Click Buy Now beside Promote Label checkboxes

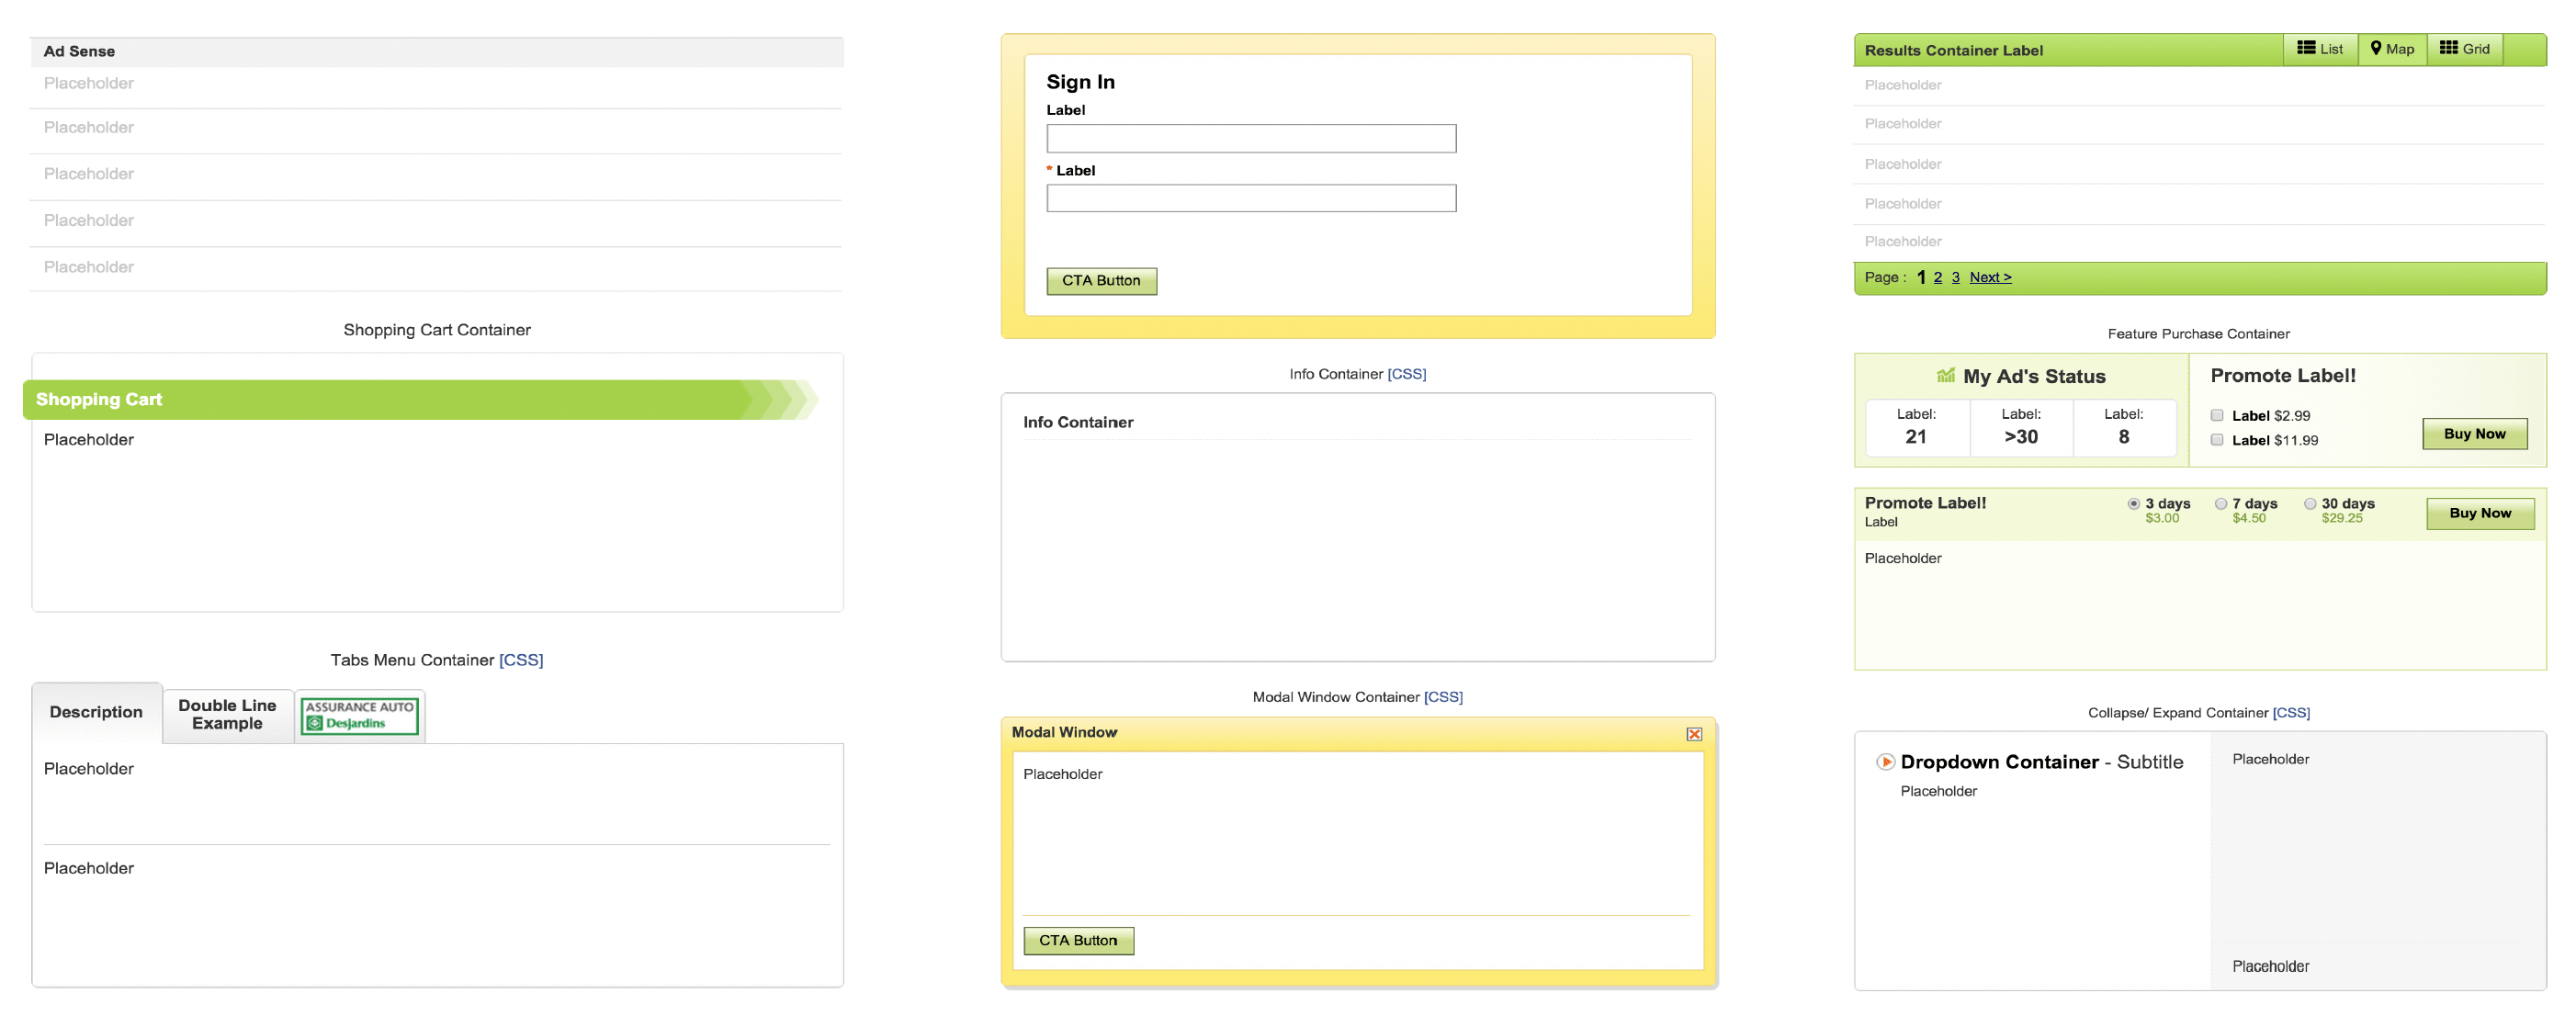2474,434
